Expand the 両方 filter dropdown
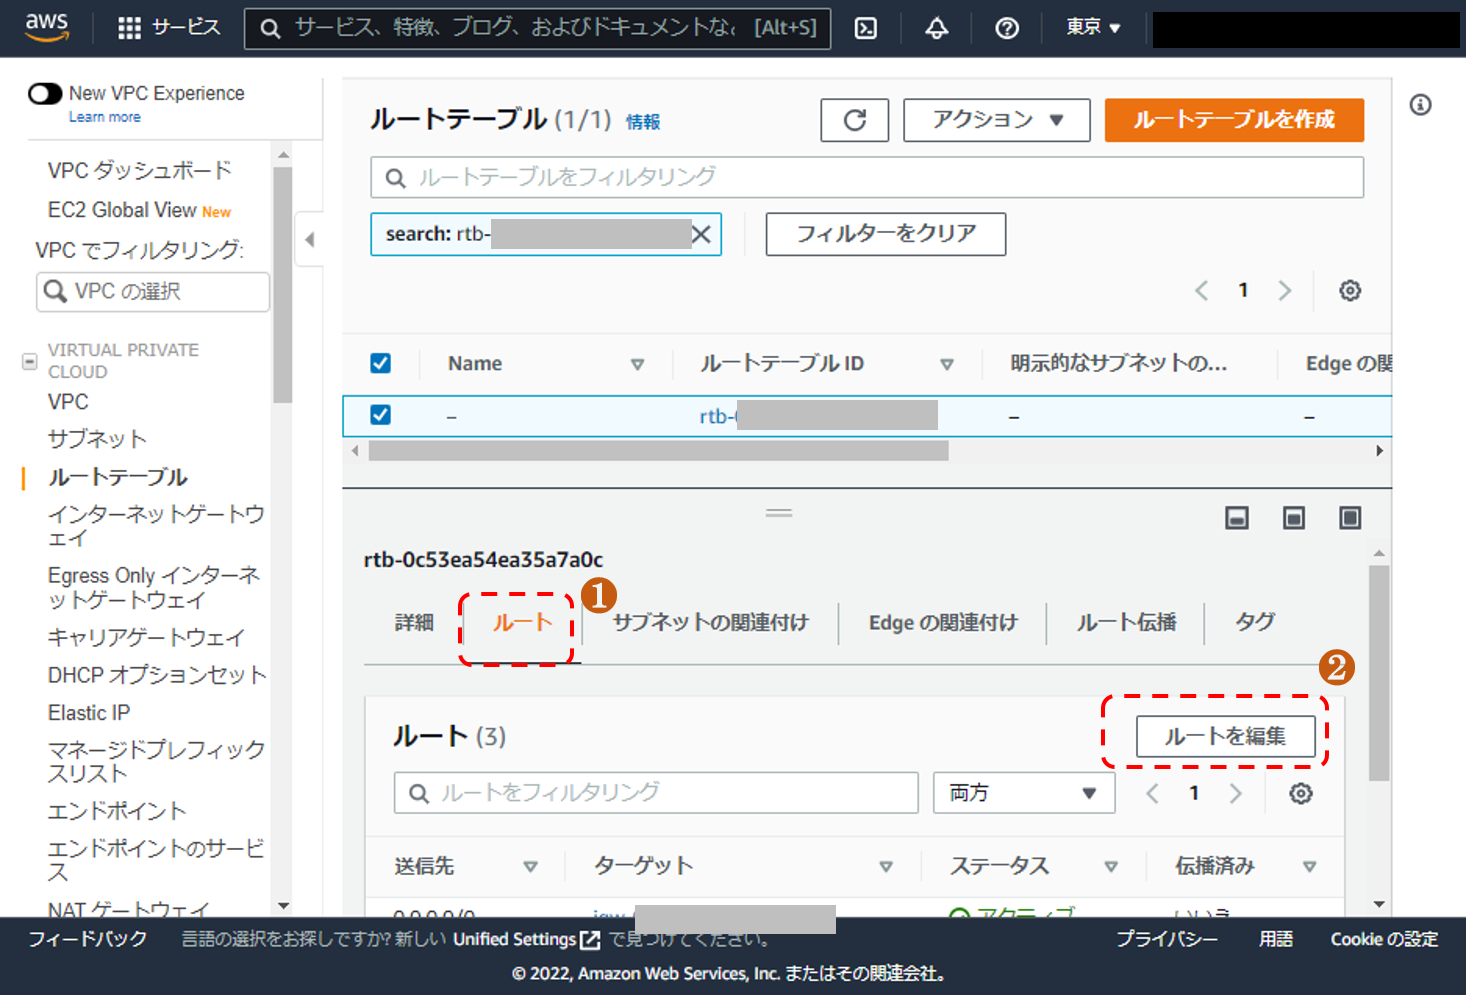Screen dimensions: 1466x995 pyautogui.click(x=1023, y=793)
